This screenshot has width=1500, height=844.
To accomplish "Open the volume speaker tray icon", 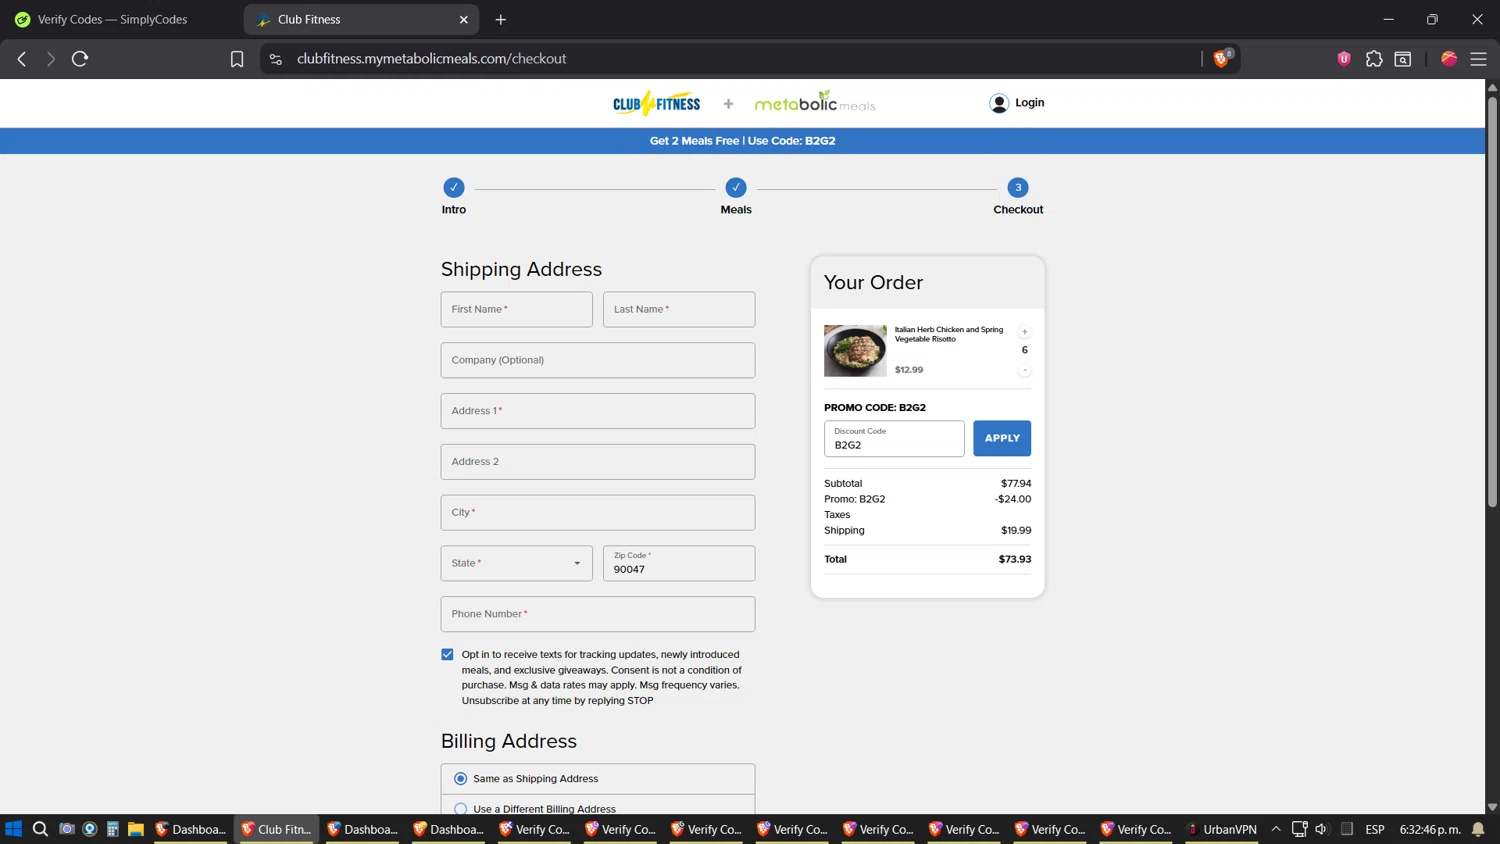I will [1321, 829].
